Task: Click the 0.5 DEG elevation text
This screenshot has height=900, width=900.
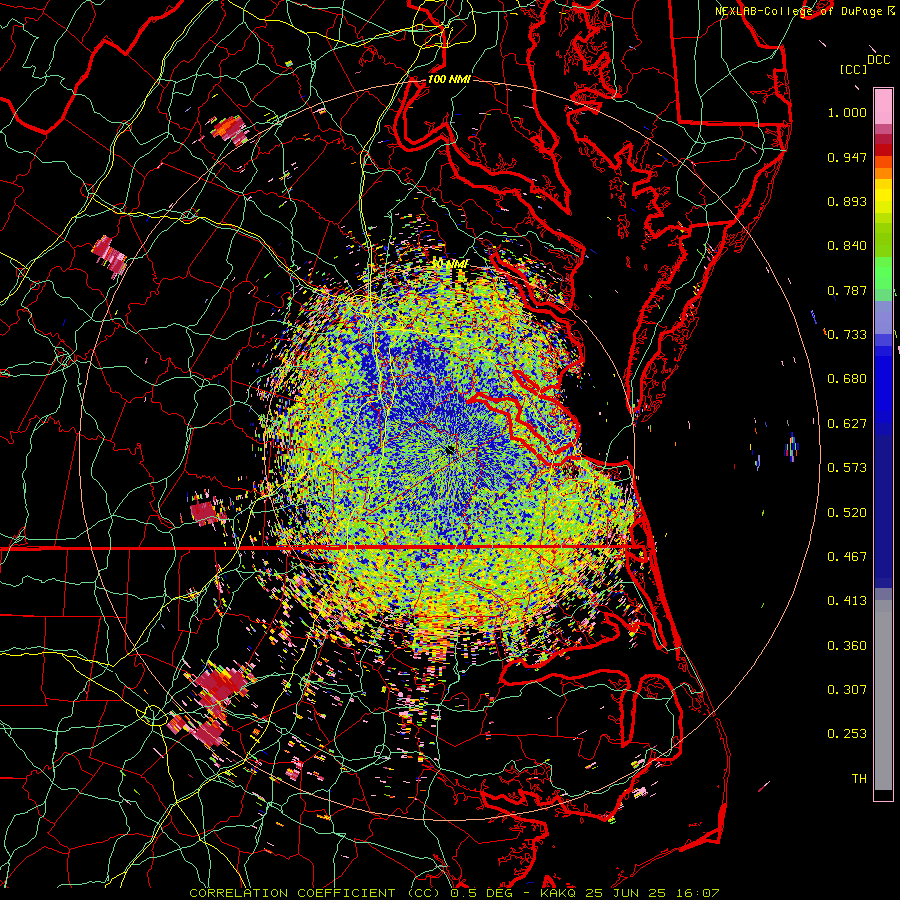Action: coord(480,893)
